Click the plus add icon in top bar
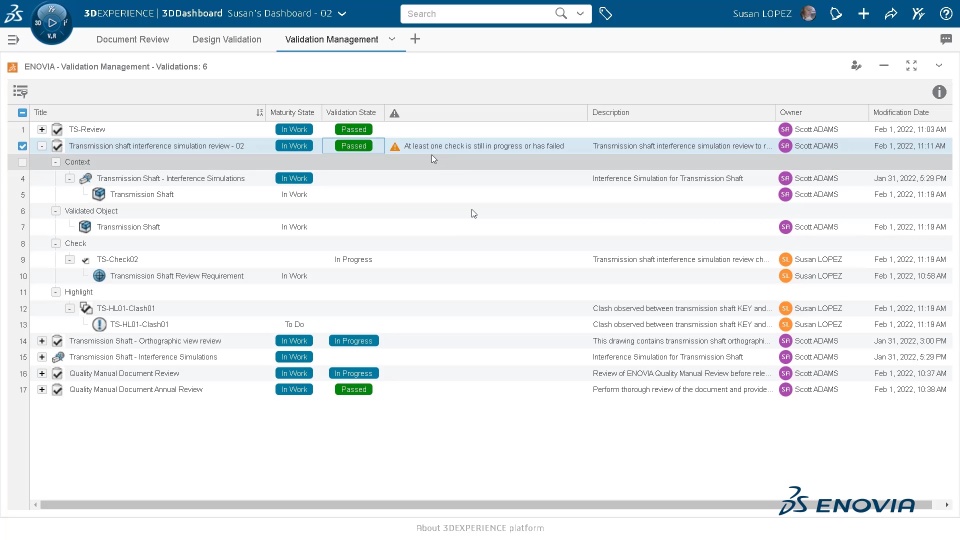The height and width of the screenshot is (540, 960). (863, 13)
